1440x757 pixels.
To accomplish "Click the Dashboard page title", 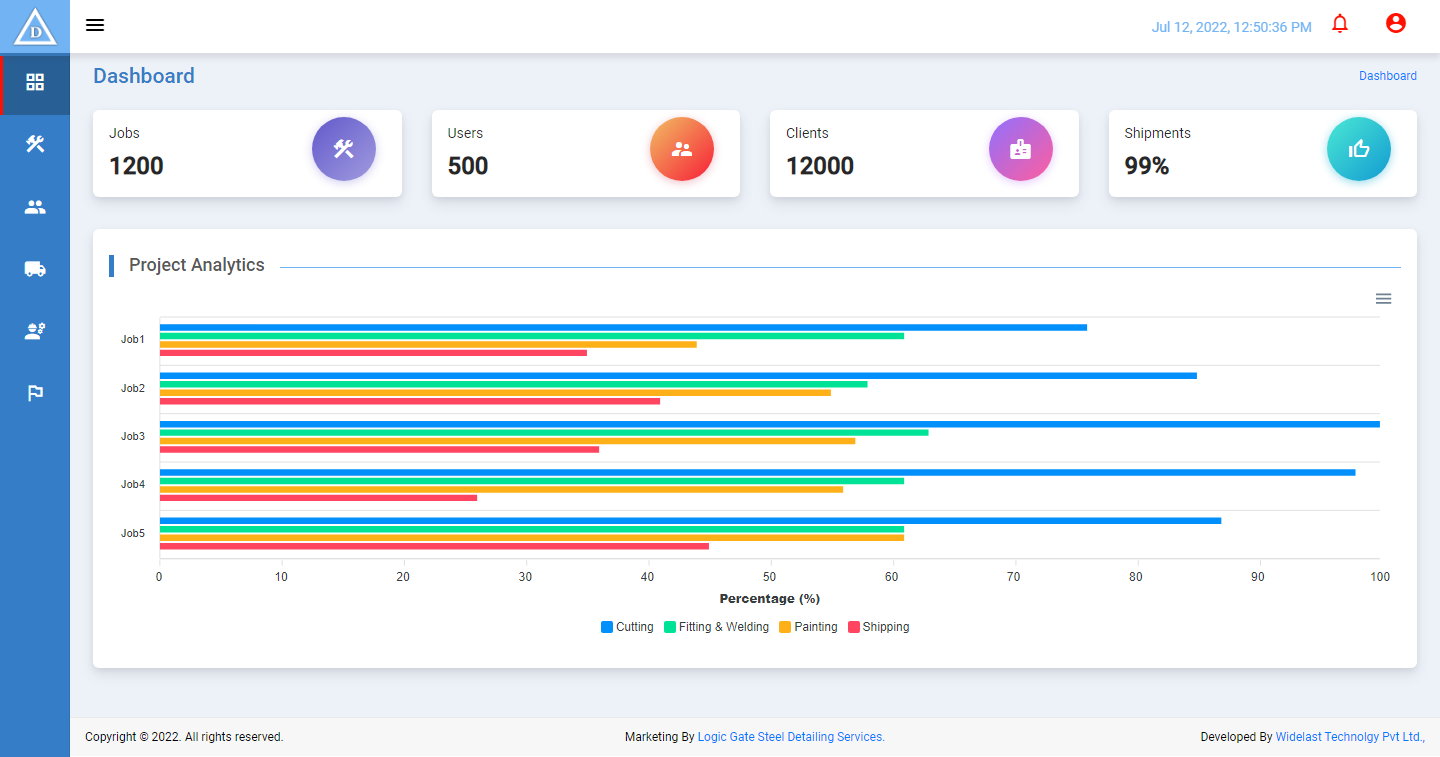I will [x=144, y=76].
